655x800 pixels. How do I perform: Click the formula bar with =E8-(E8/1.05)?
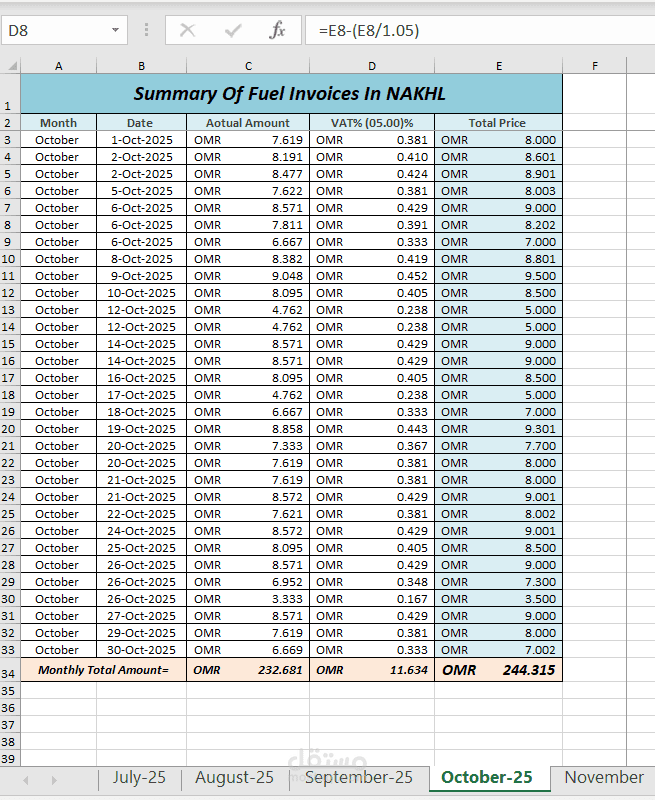point(480,30)
